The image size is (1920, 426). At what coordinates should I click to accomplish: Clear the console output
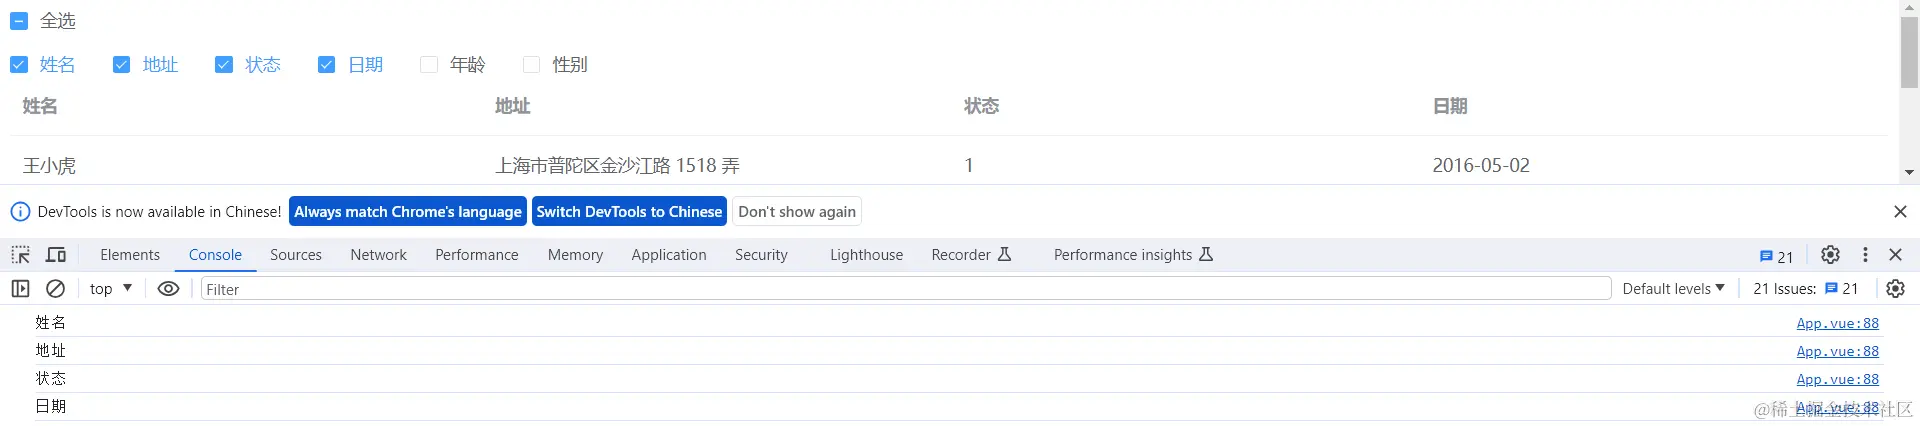click(56, 289)
